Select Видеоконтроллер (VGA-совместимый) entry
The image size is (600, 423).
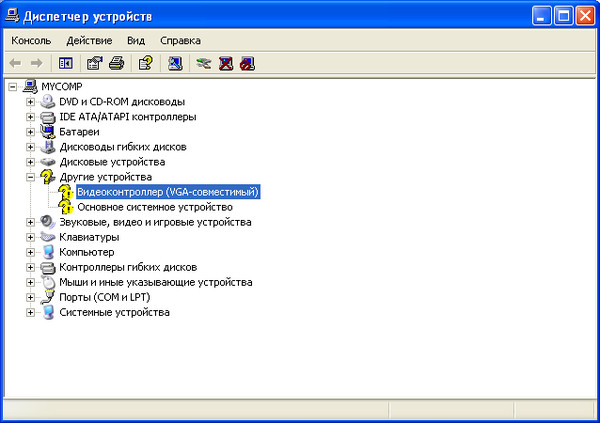pyautogui.click(x=168, y=192)
